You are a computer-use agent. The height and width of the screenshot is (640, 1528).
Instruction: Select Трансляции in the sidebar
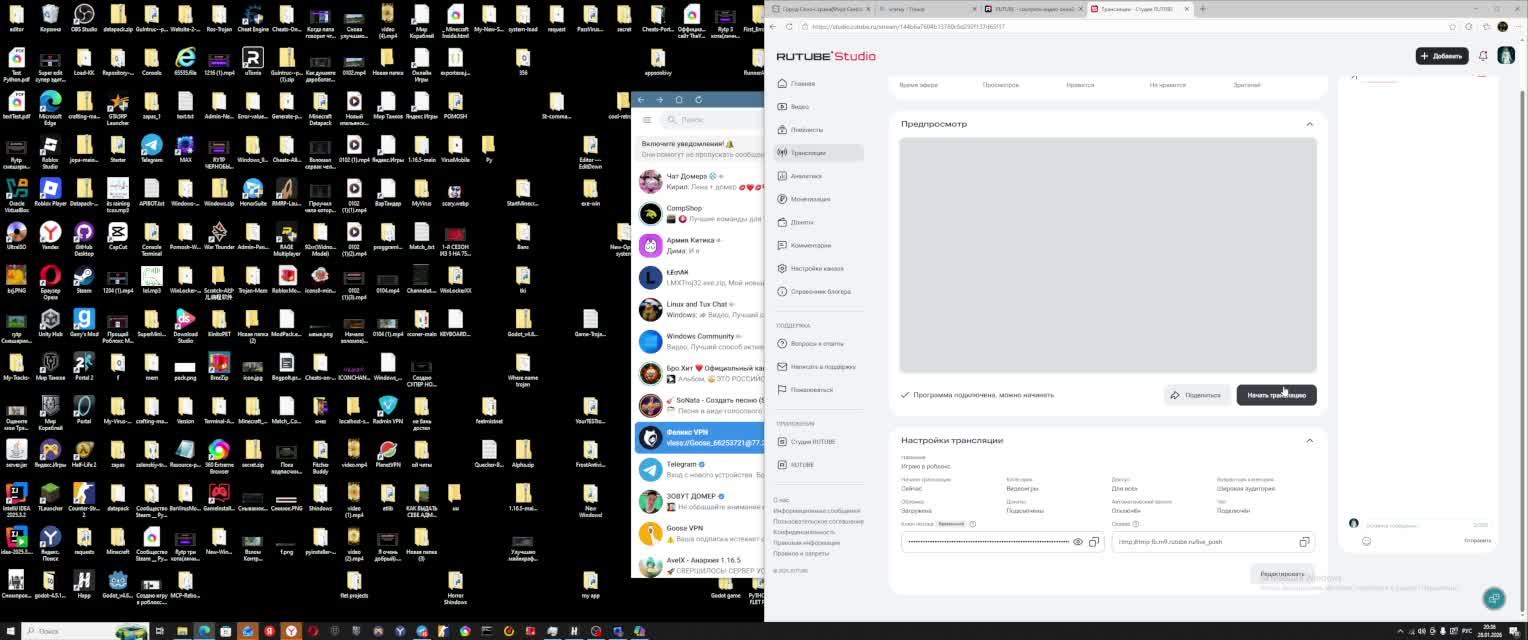pyautogui.click(x=818, y=153)
